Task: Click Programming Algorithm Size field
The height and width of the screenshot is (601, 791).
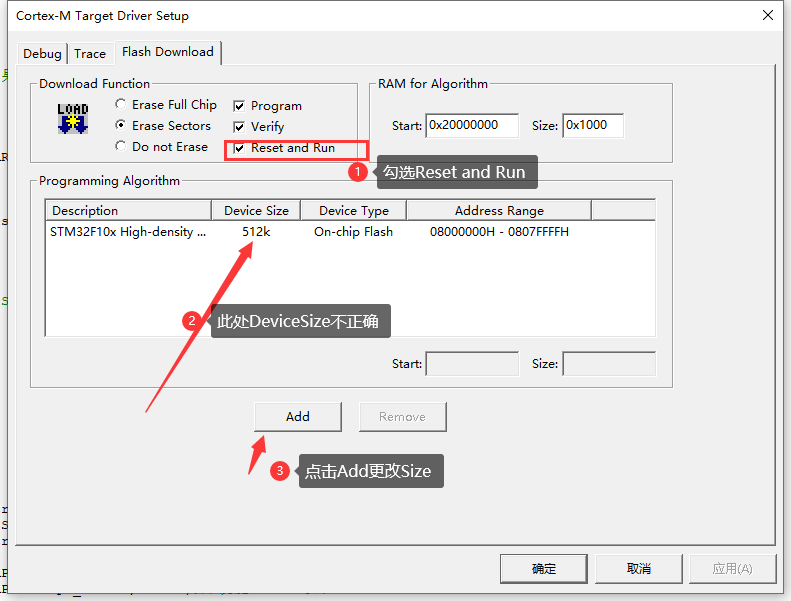Action: 609,364
